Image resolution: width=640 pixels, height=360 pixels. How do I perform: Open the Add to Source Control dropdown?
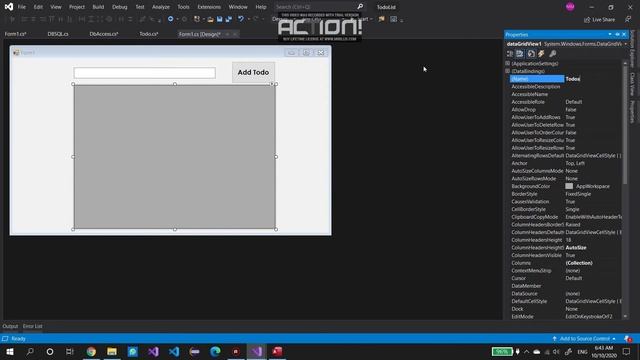[x=584, y=339]
